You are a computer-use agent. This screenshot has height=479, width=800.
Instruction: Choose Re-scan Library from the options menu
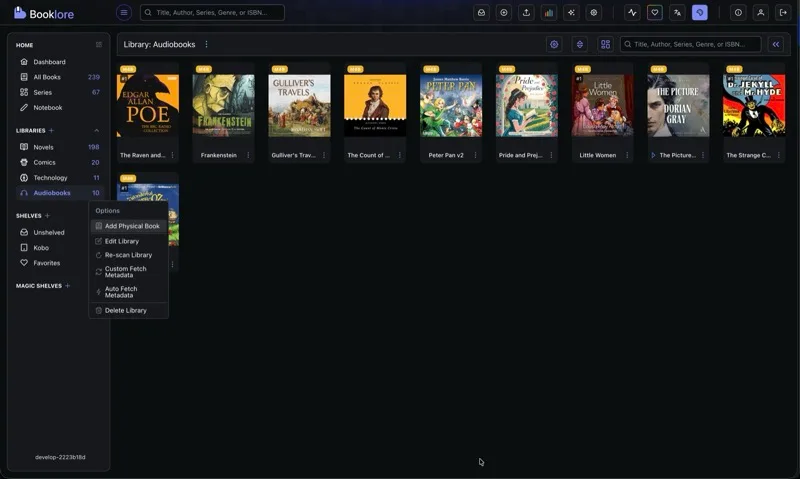tap(129, 255)
